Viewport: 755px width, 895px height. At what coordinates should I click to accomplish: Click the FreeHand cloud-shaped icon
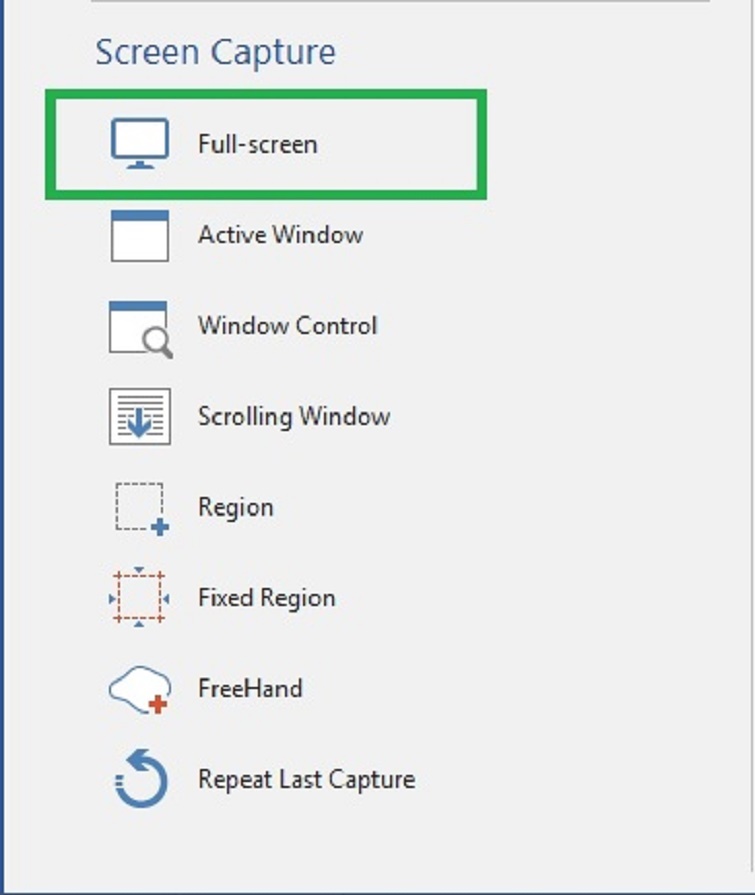(137, 689)
